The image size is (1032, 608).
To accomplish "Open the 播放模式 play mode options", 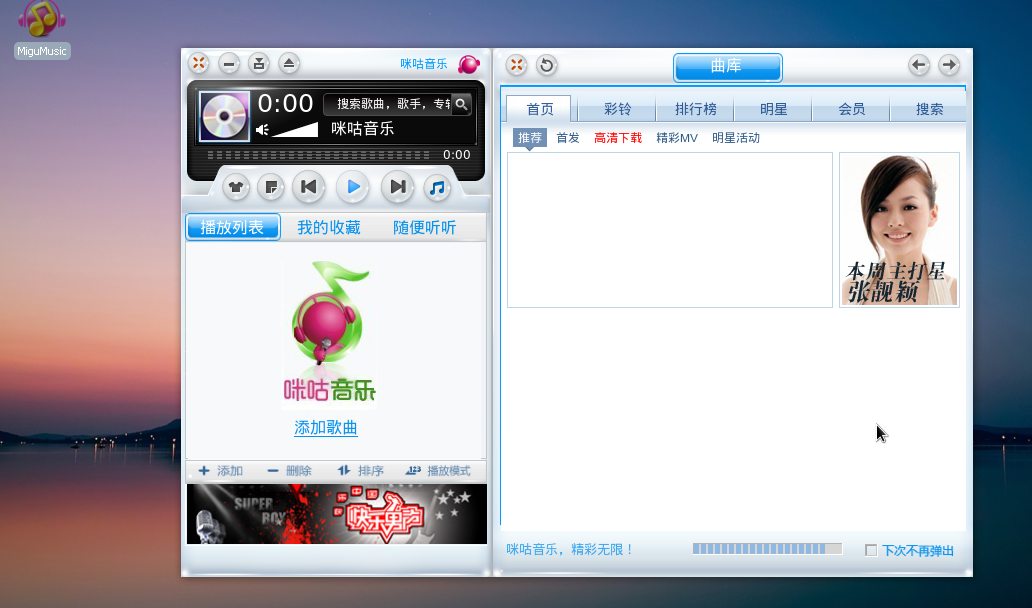I will pyautogui.click(x=438, y=470).
